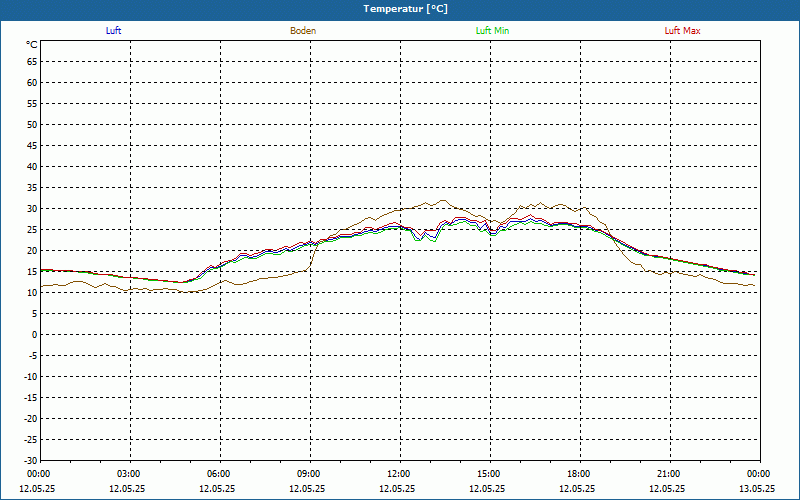Click the 15:00 time axis label
Screen dimensions: 800x500
(x=490, y=474)
